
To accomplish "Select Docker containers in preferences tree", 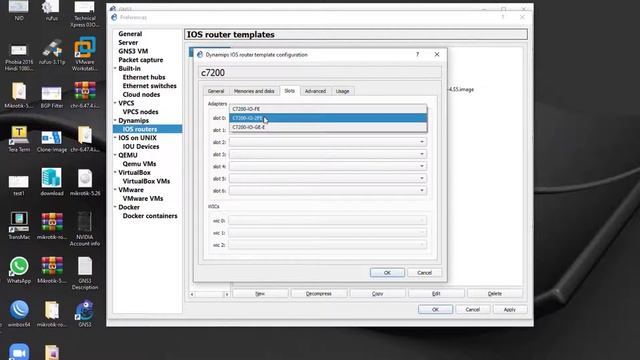I will pos(150,216).
